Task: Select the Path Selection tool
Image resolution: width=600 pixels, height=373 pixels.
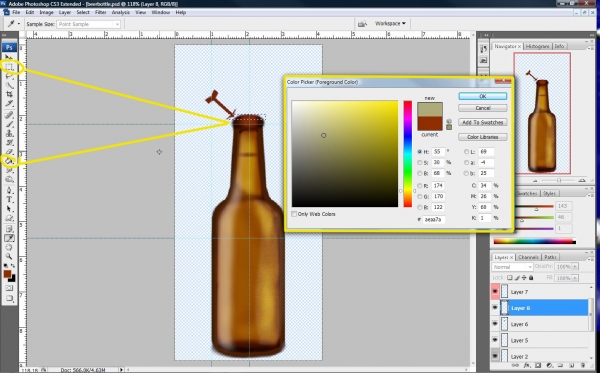Action: pyautogui.click(x=9, y=209)
